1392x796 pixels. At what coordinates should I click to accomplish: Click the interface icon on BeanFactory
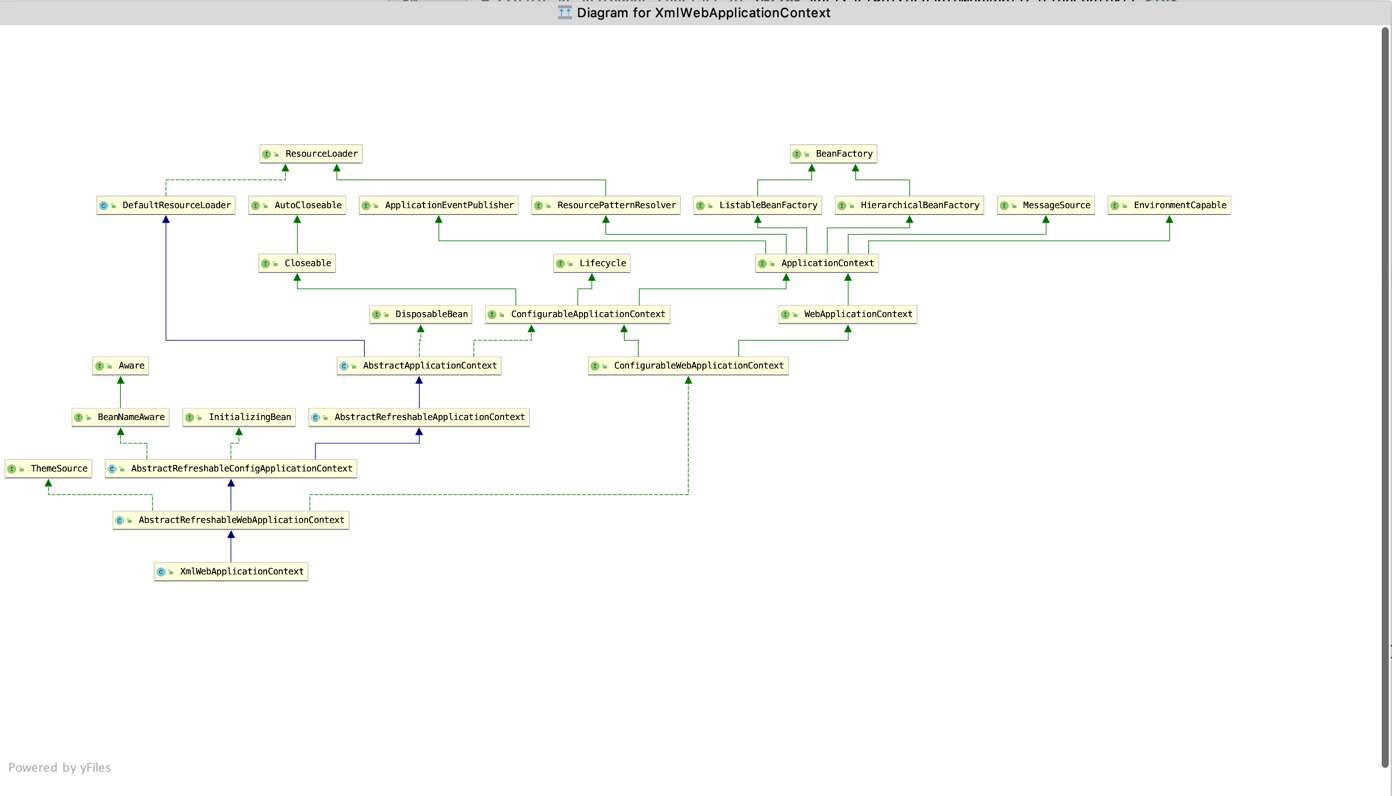tap(797, 154)
